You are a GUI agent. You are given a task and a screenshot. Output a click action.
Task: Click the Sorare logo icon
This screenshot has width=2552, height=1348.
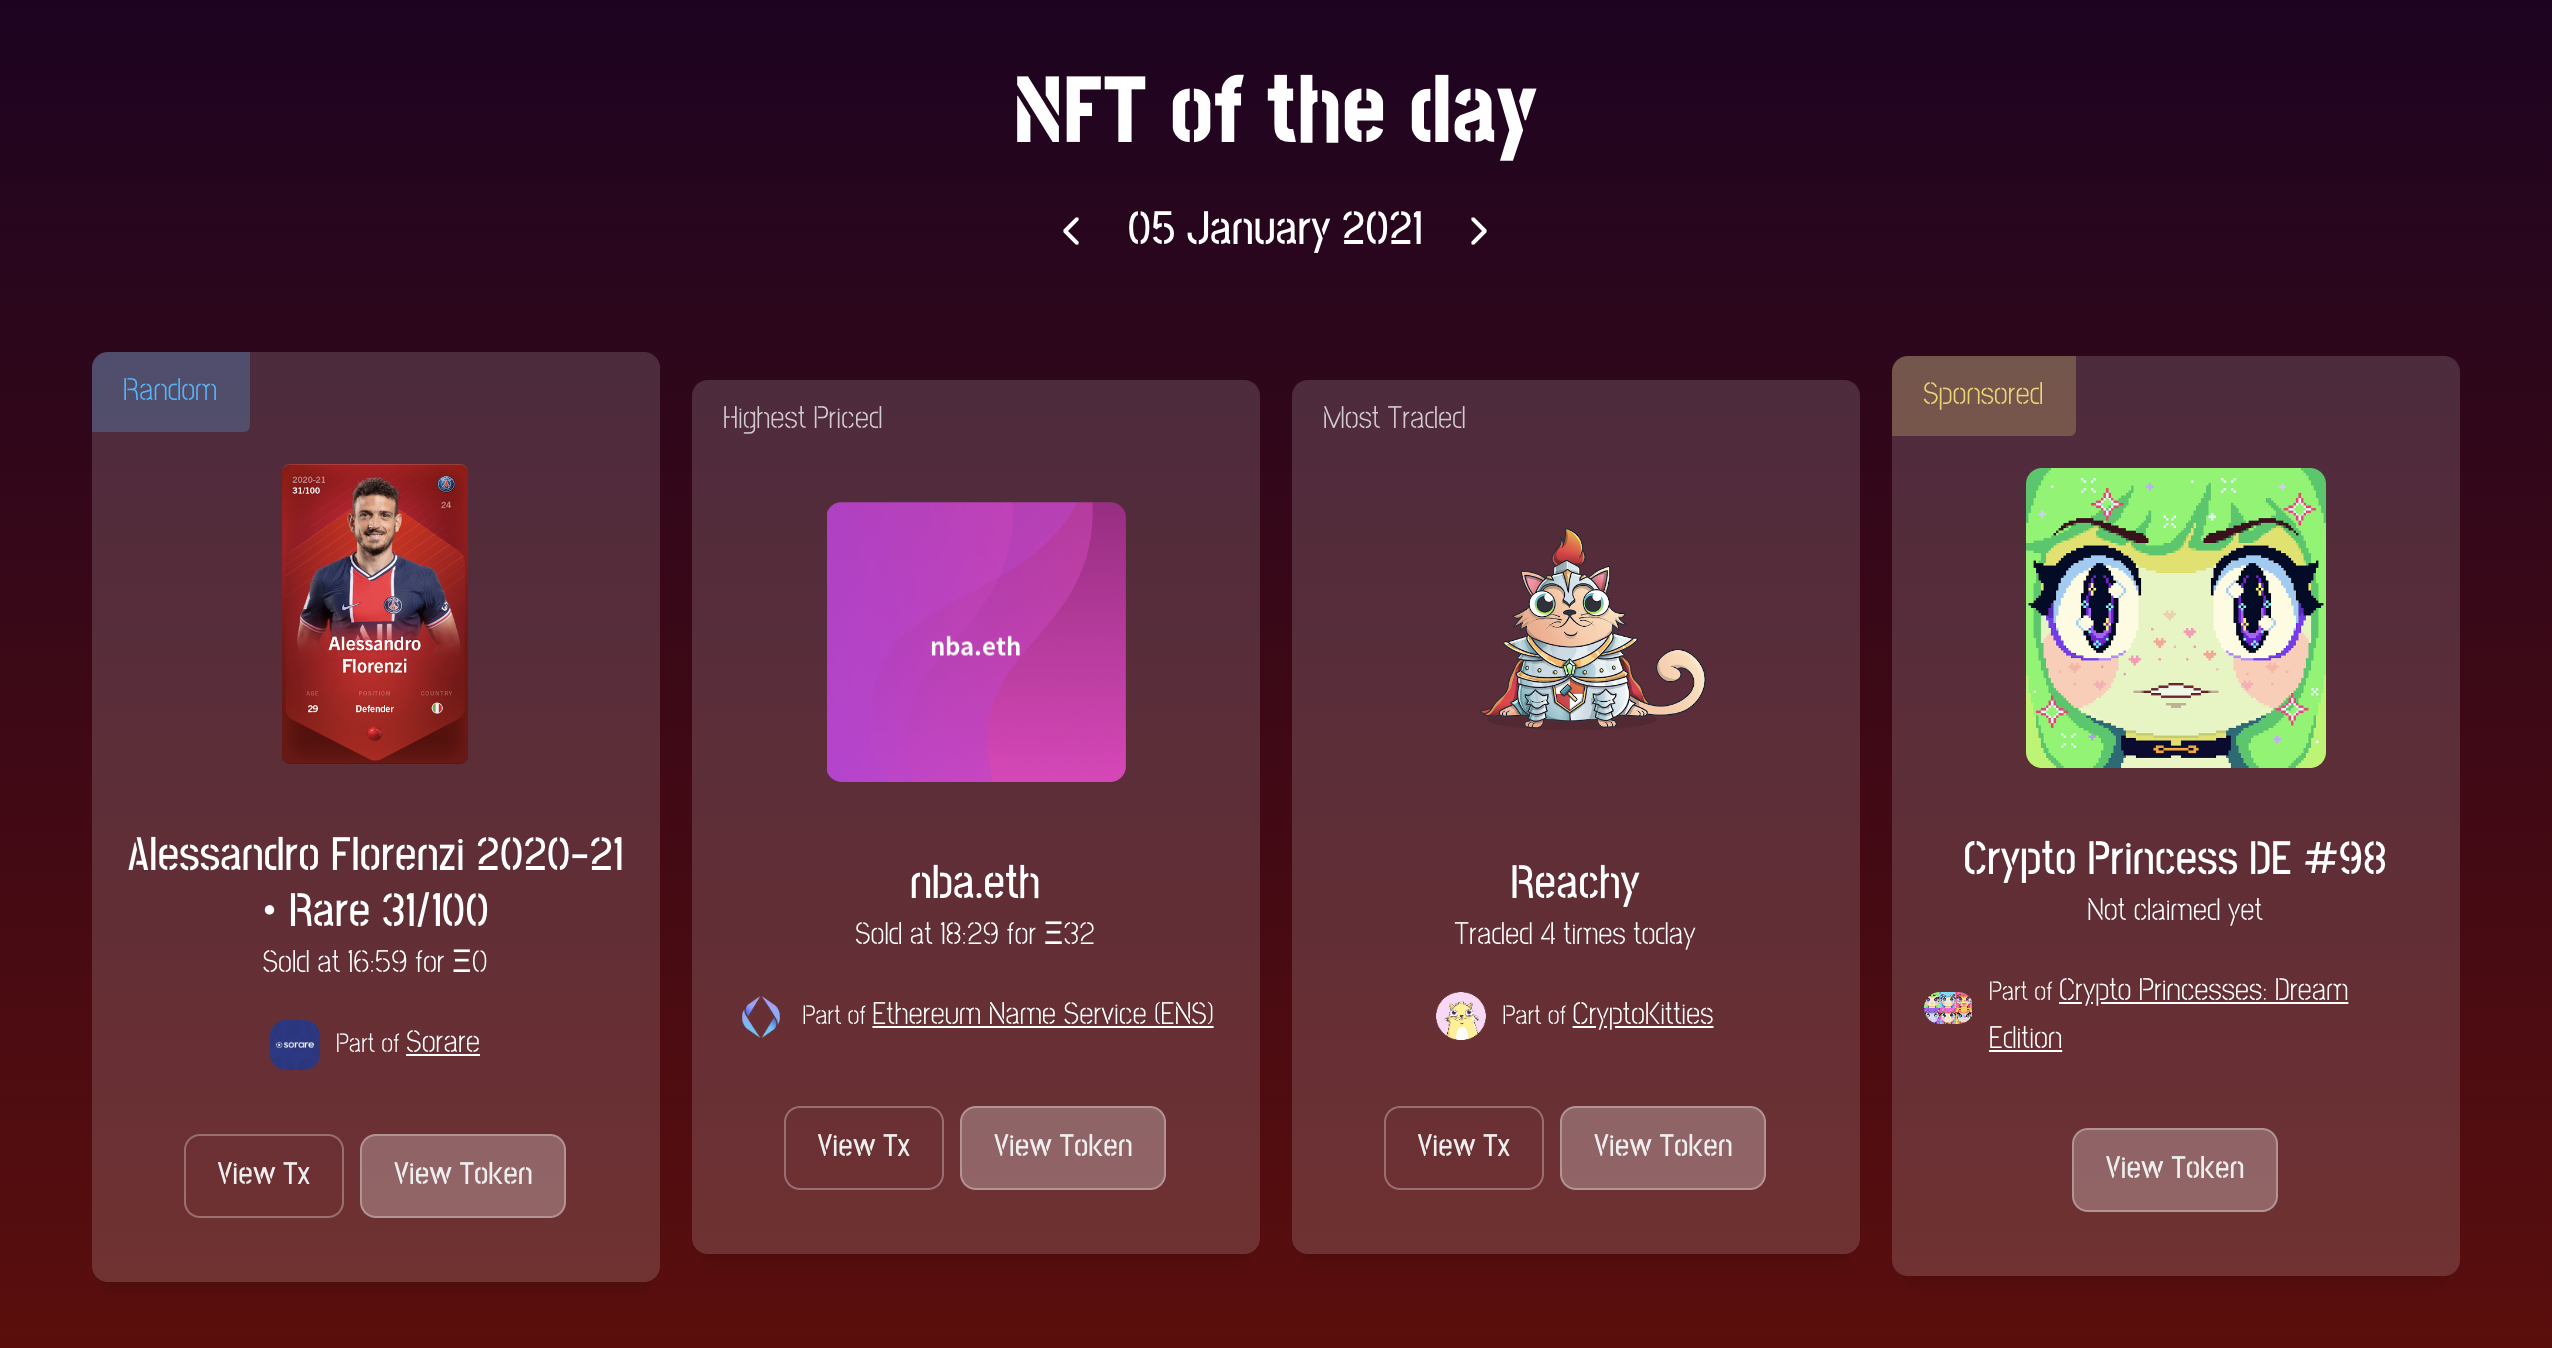tap(293, 1044)
